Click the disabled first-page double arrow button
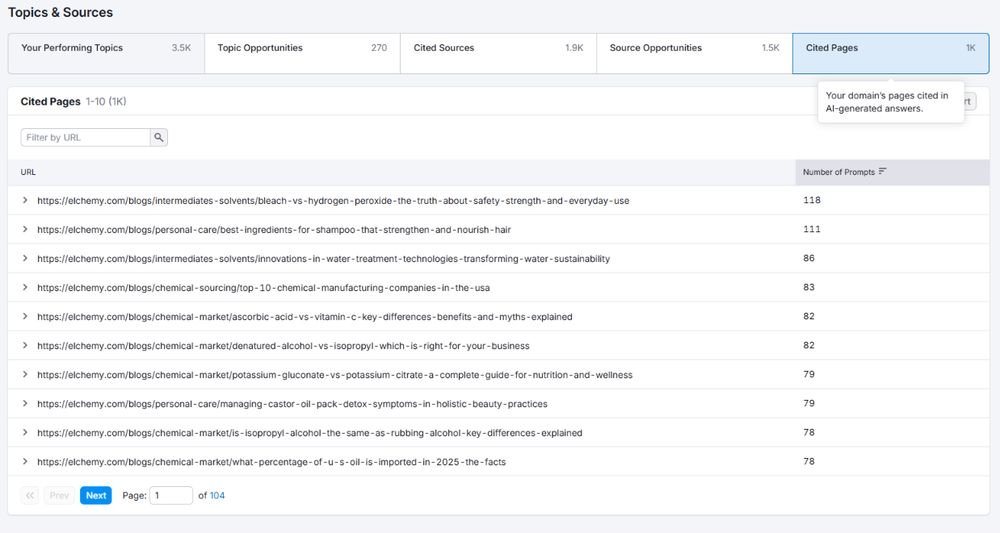This screenshot has width=1000, height=533. [x=30, y=495]
